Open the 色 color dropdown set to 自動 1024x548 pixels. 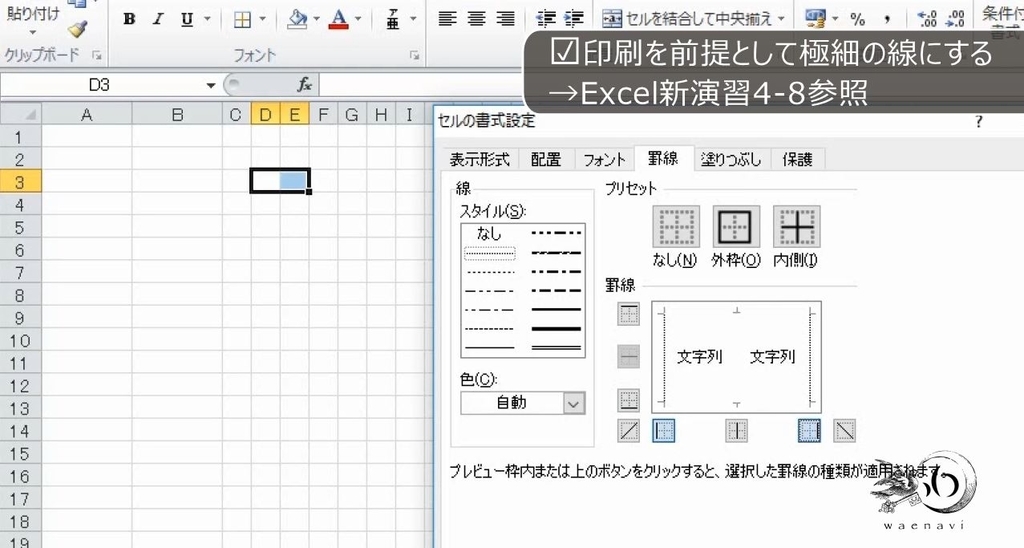click(x=522, y=403)
